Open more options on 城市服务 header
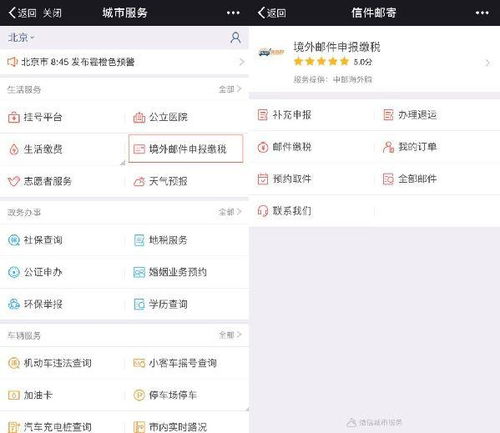500x433 pixels. (233, 13)
